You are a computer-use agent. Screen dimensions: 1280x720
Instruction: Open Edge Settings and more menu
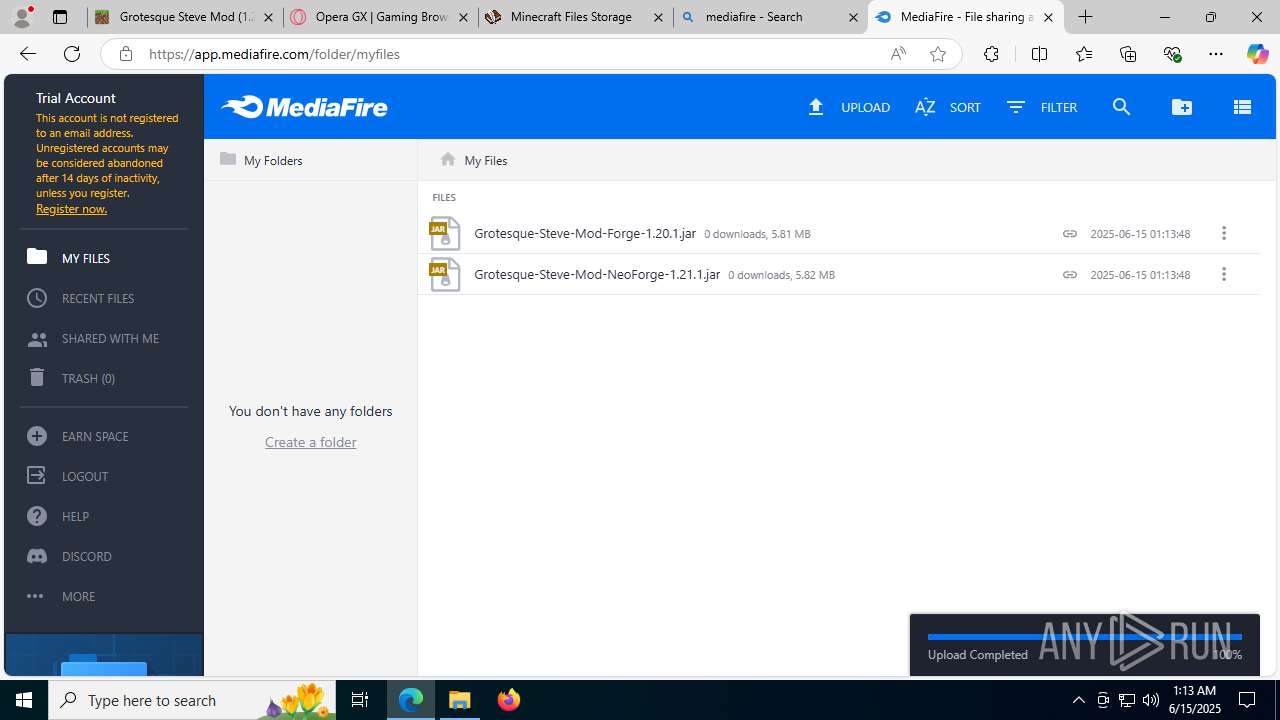1216,54
